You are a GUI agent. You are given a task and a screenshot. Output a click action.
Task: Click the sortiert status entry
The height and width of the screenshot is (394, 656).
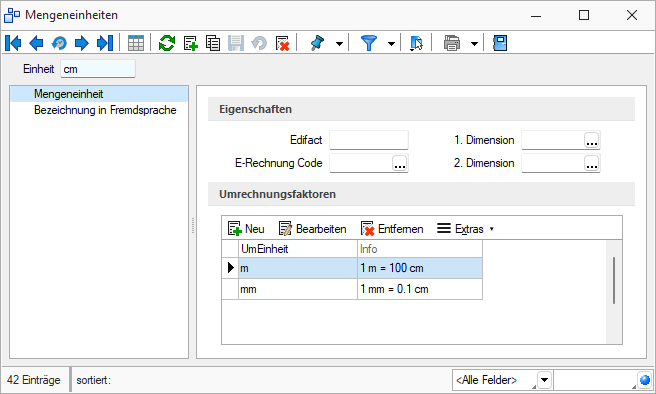point(93,380)
